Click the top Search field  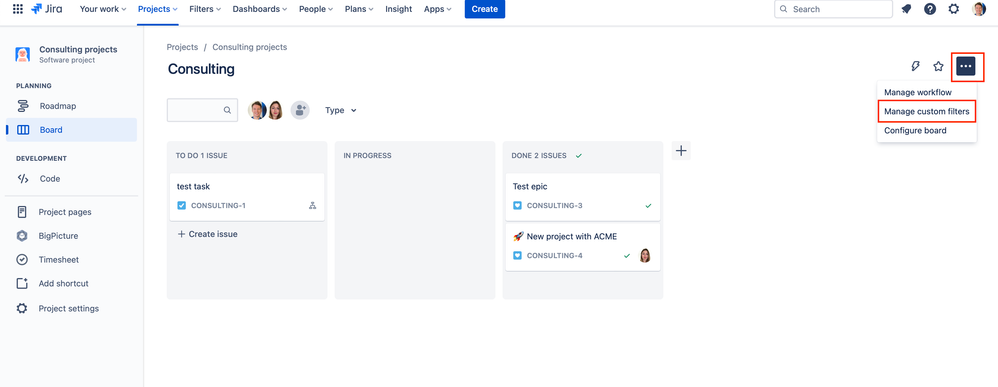click(x=833, y=9)
